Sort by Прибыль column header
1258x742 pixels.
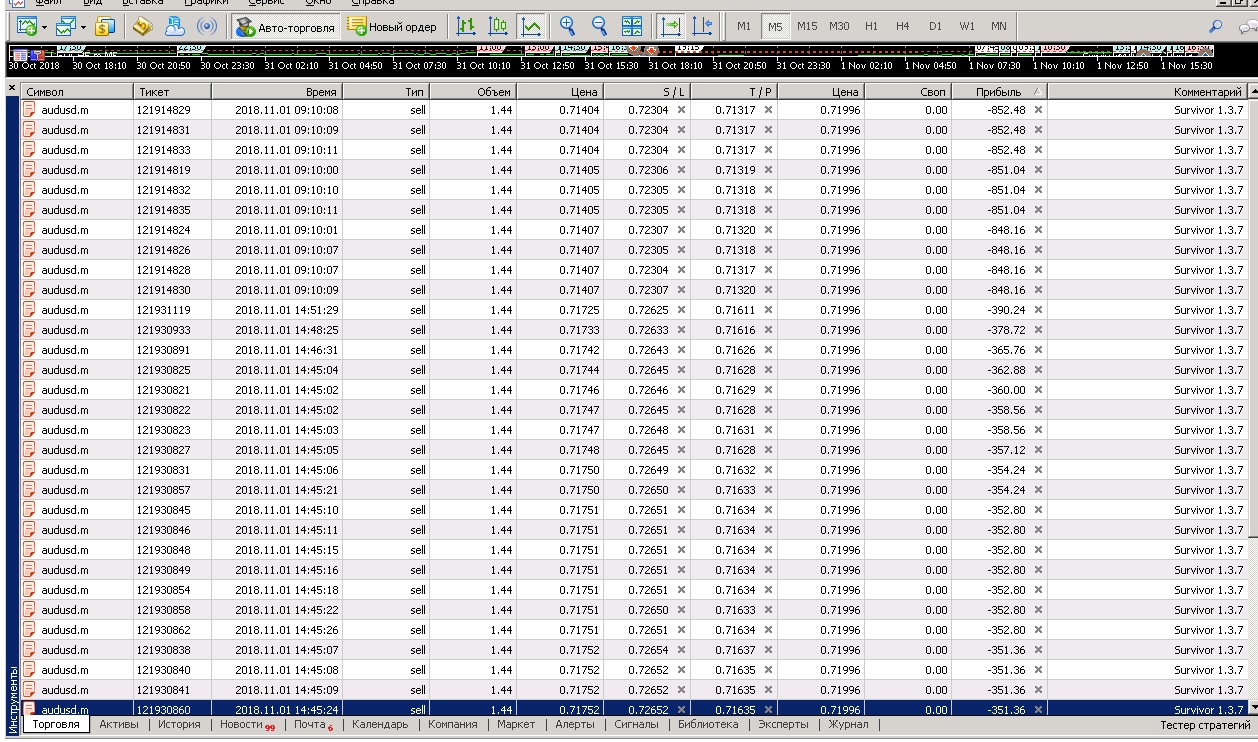point(999,91)
